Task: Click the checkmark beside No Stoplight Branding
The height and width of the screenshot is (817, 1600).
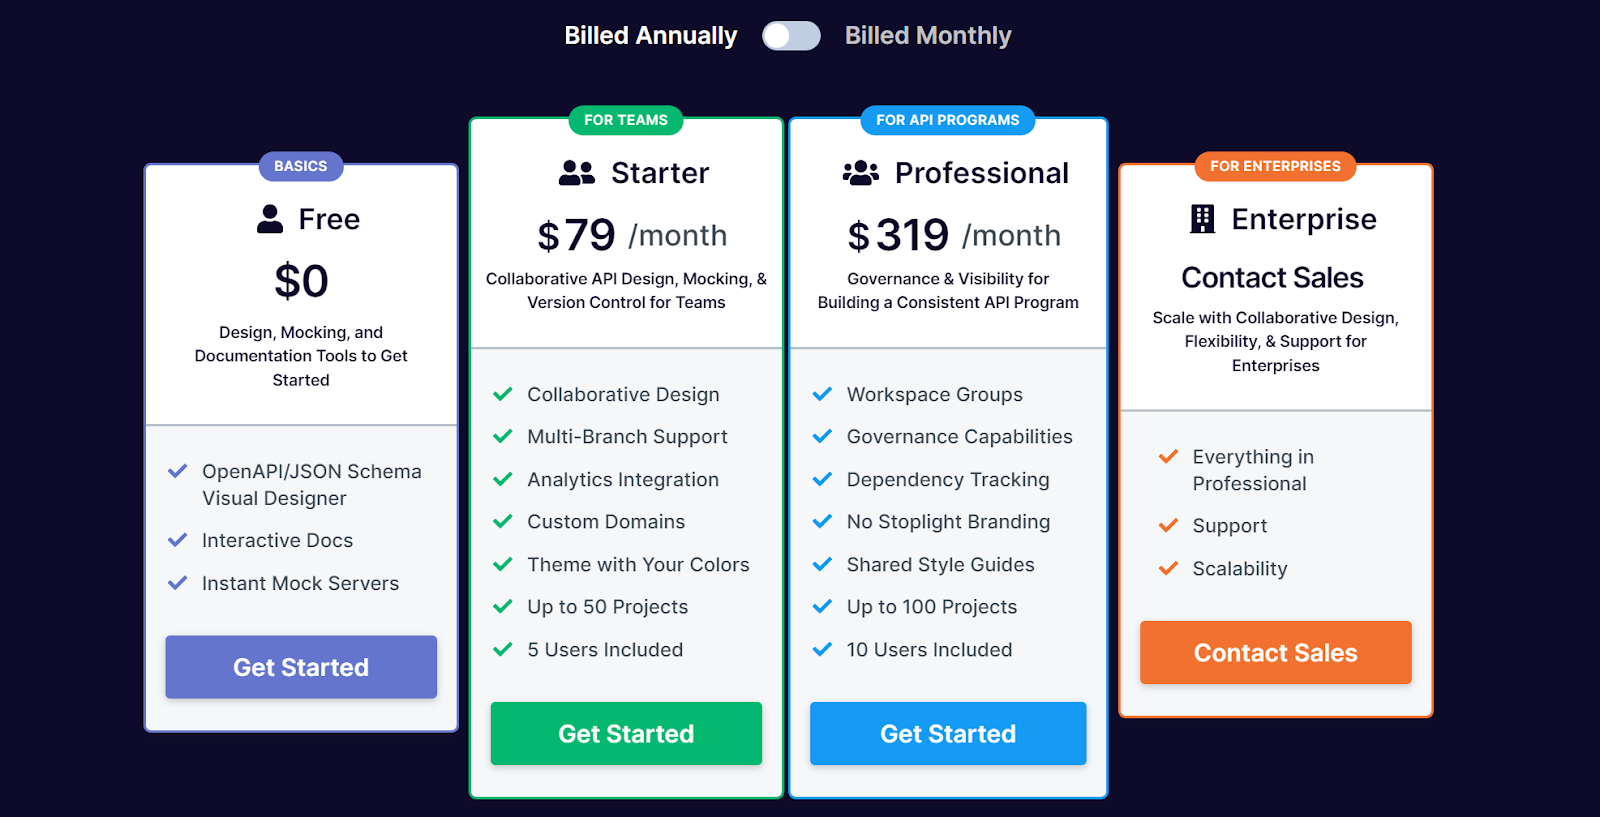Action: 823,521
